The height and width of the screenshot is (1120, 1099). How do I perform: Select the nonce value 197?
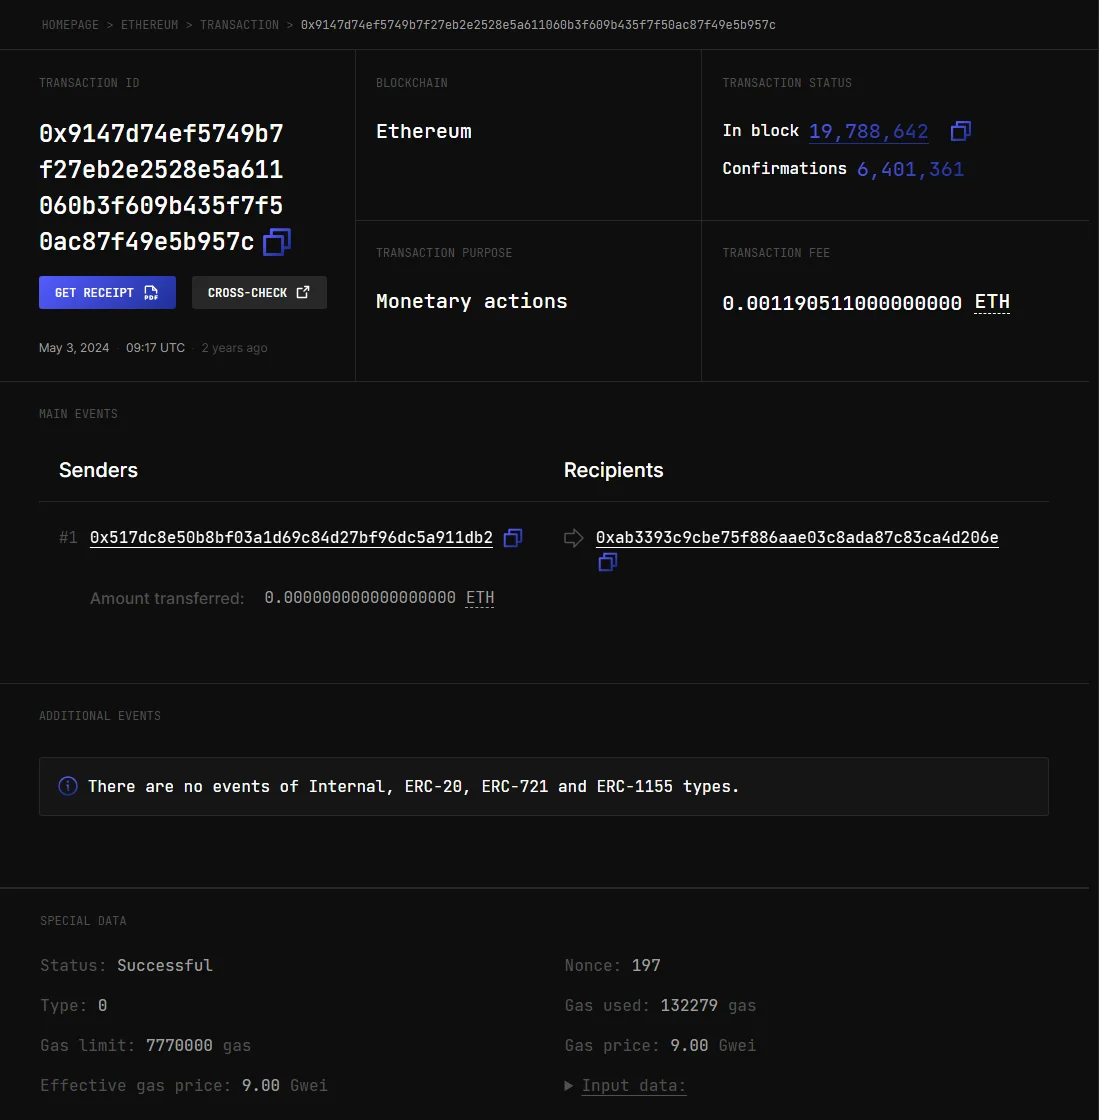[646, 966]
